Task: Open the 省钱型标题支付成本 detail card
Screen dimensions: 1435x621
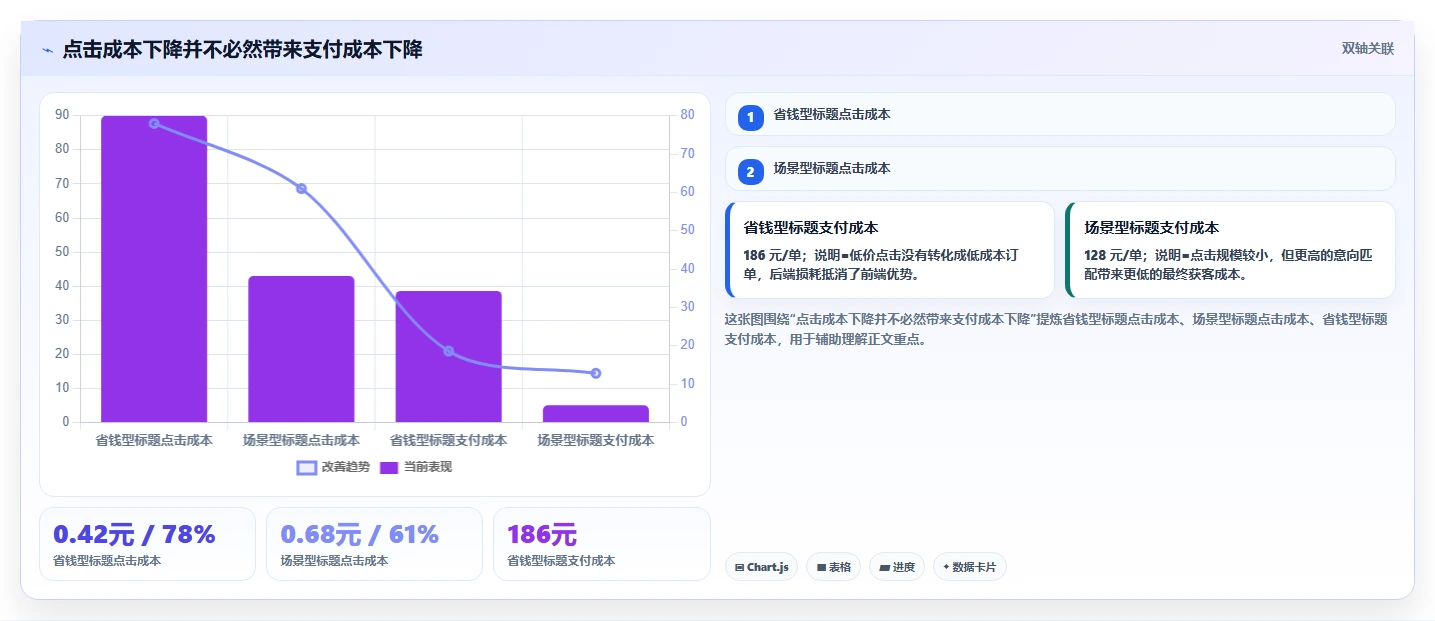Action: 890,250
